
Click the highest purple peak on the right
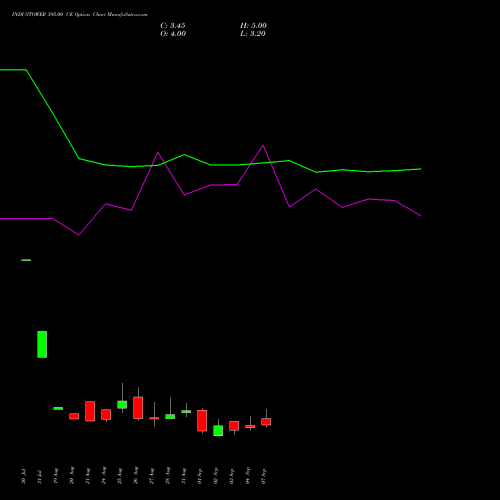pos(263,145)
